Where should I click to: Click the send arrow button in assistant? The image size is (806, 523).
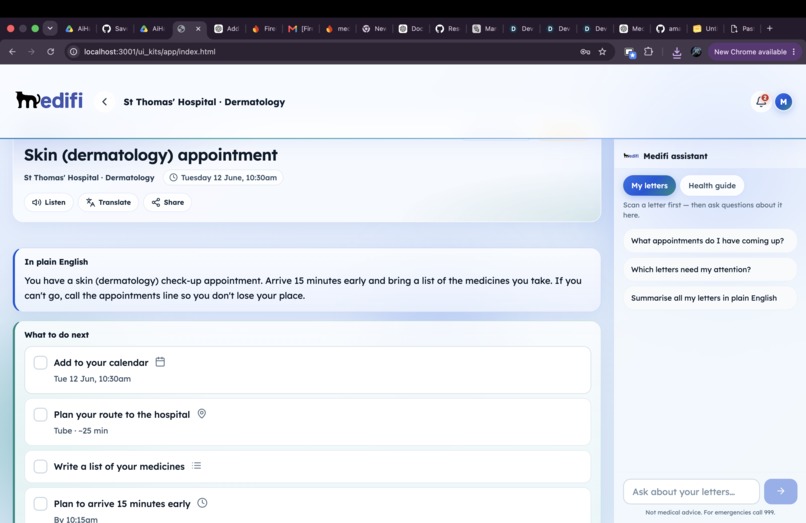pos(780,492)
